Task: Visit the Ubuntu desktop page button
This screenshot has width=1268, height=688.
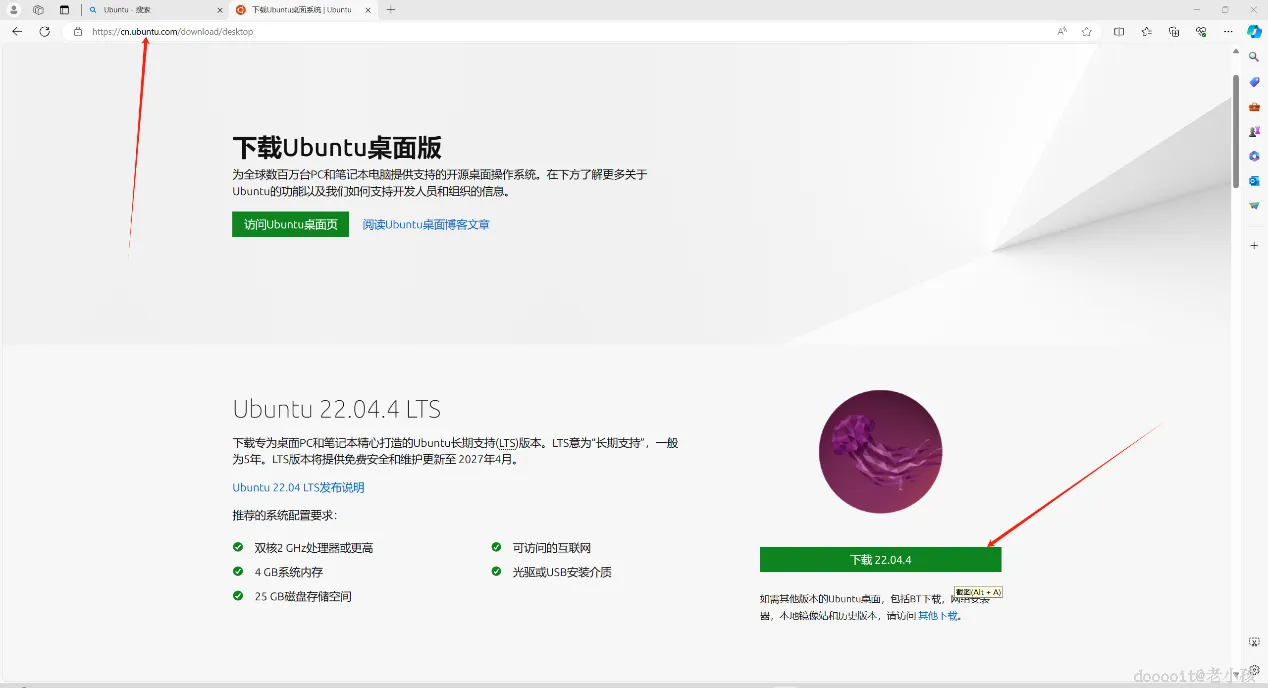Action: (290, 224)
